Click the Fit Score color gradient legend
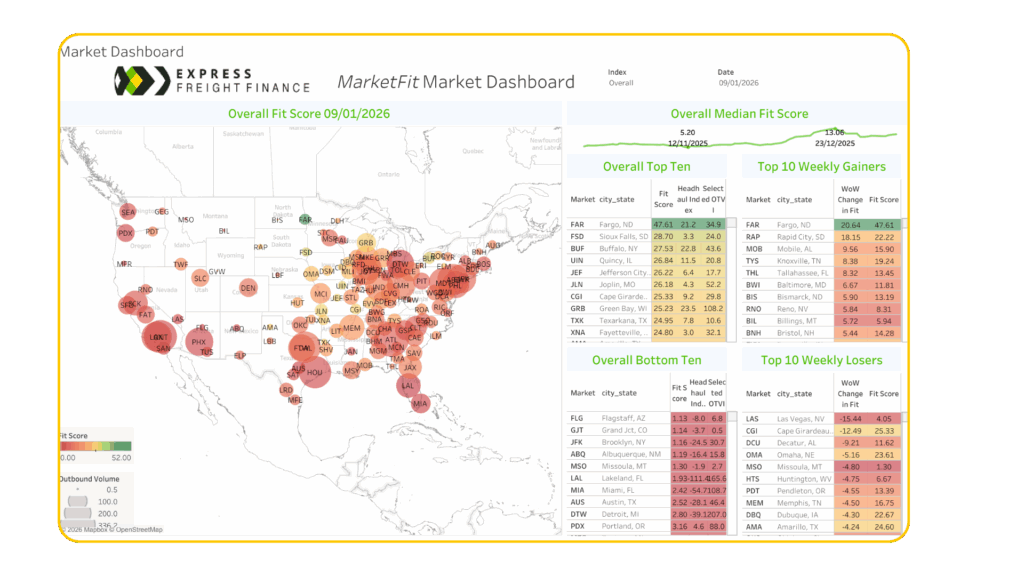Screen dimensions: 1024x576 (x=96, y=447)
